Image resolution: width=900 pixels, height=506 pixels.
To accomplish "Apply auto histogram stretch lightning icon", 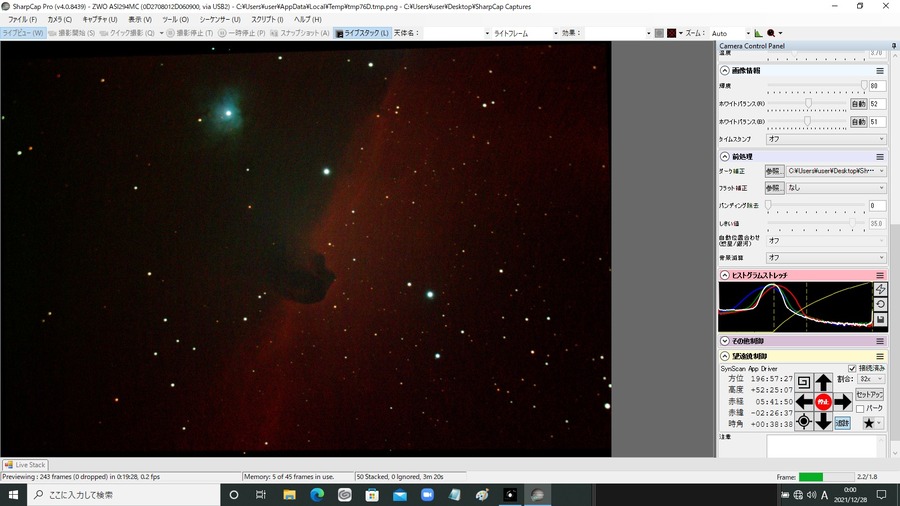I will [x=880, y=289].
